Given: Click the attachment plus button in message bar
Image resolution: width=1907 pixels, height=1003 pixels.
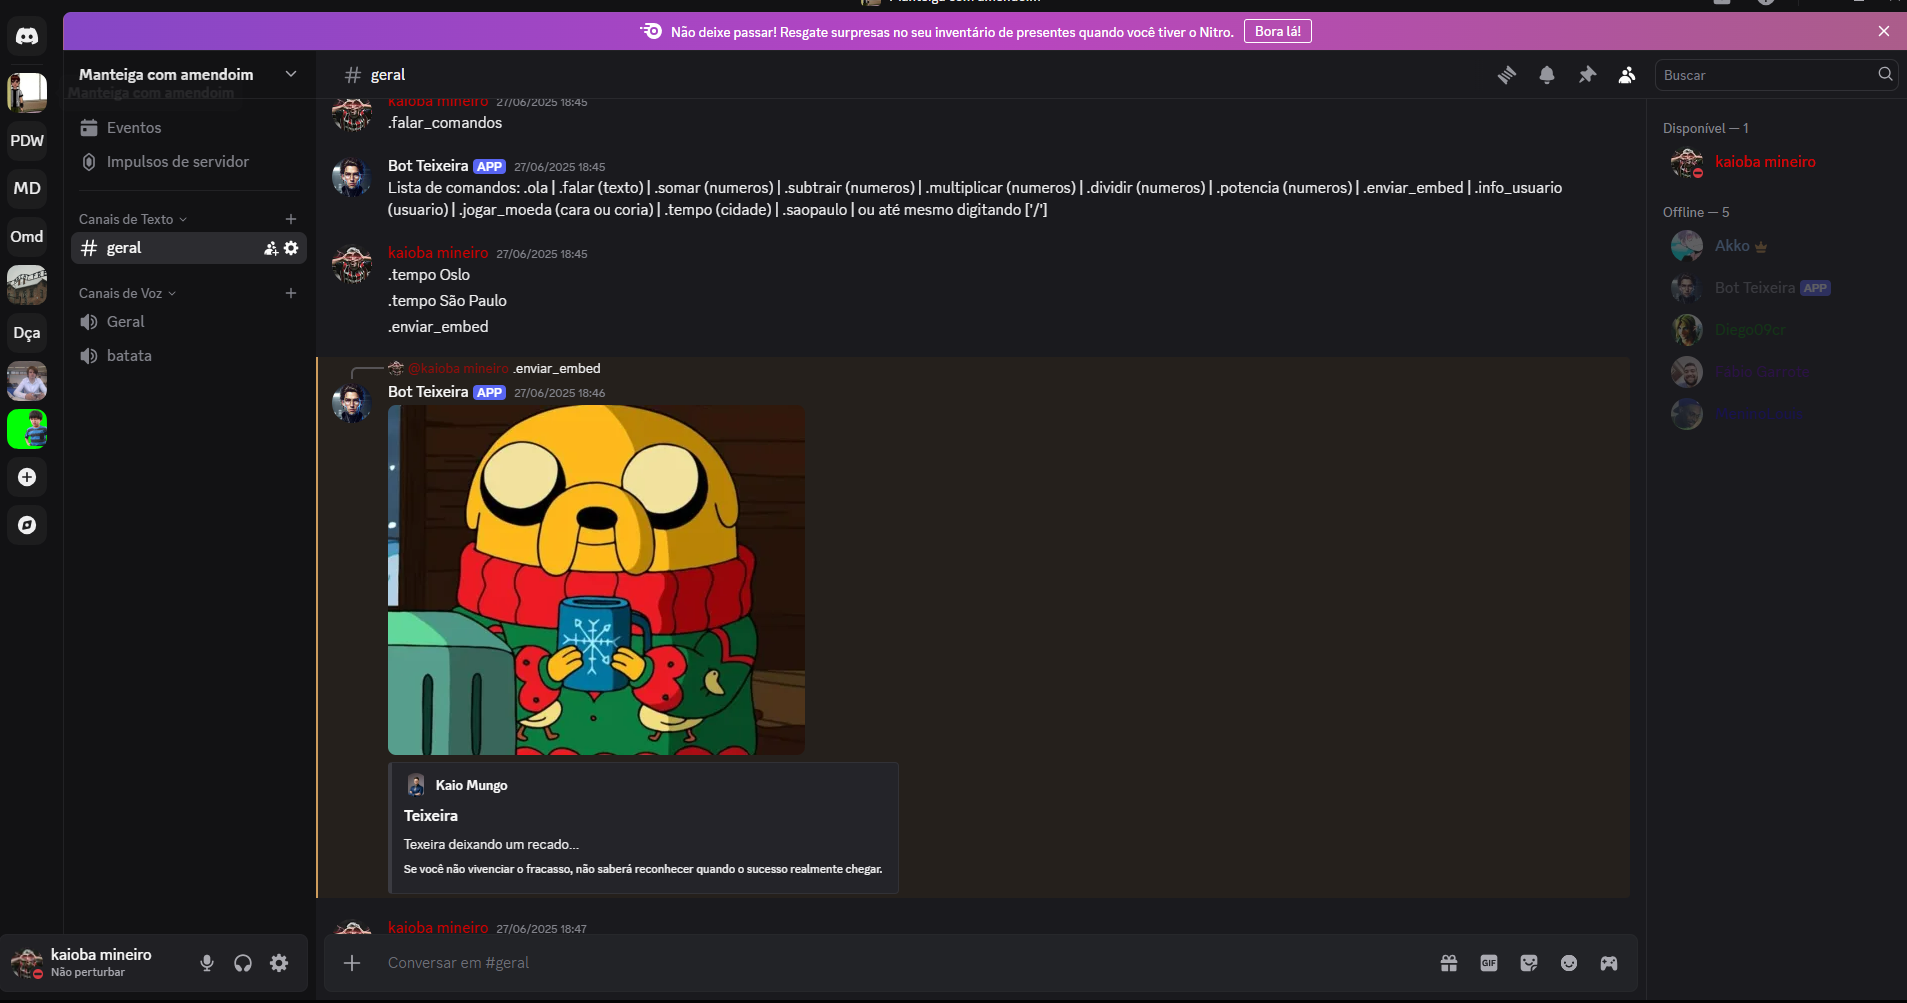Looking at the screenshot, I should [x=352, y=963].
